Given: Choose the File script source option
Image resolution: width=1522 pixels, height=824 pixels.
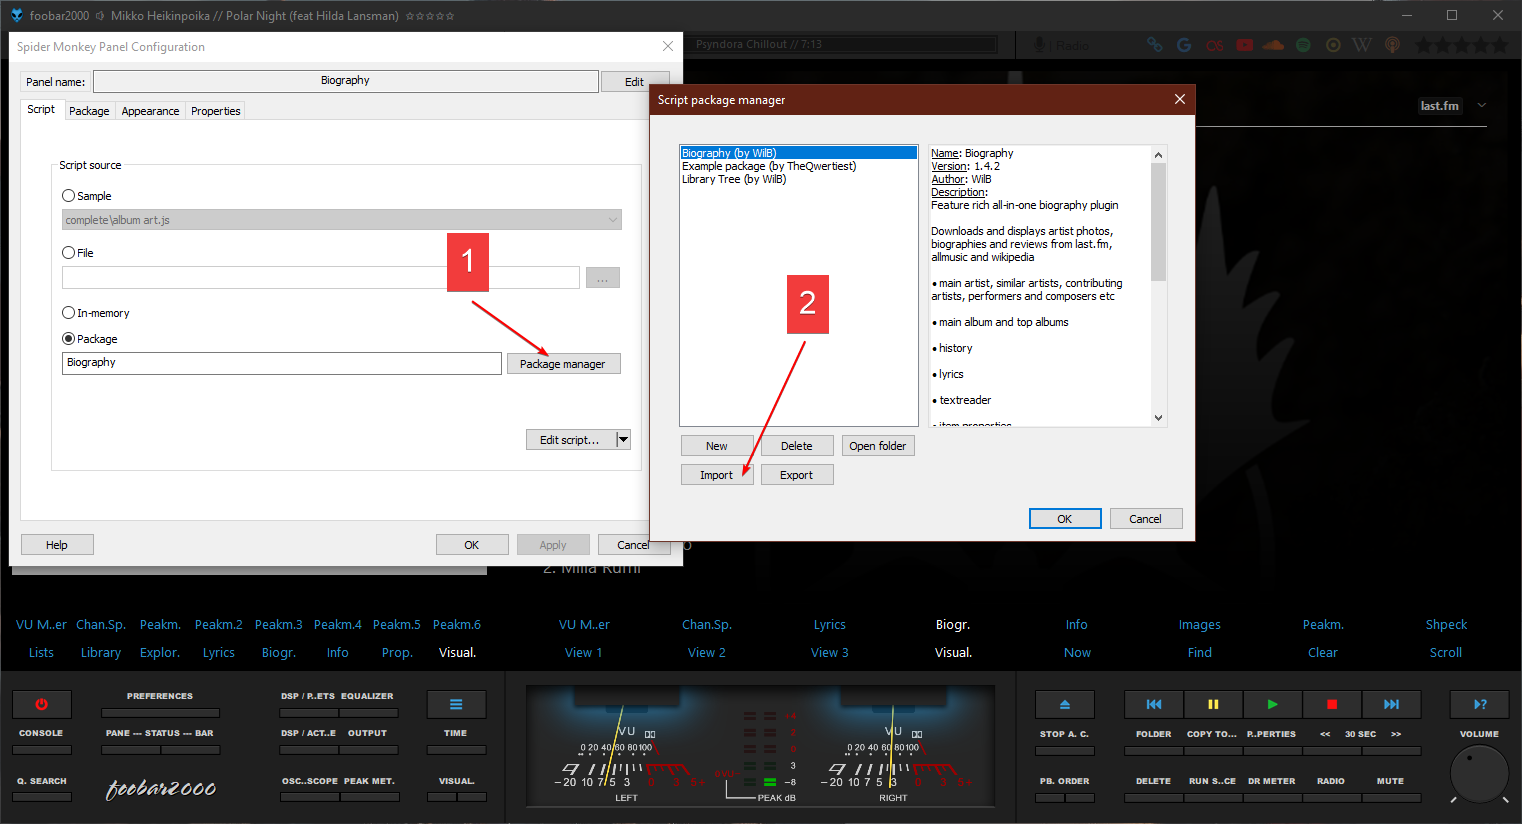Looking at the screenshot, I should (x=69, y=253).
